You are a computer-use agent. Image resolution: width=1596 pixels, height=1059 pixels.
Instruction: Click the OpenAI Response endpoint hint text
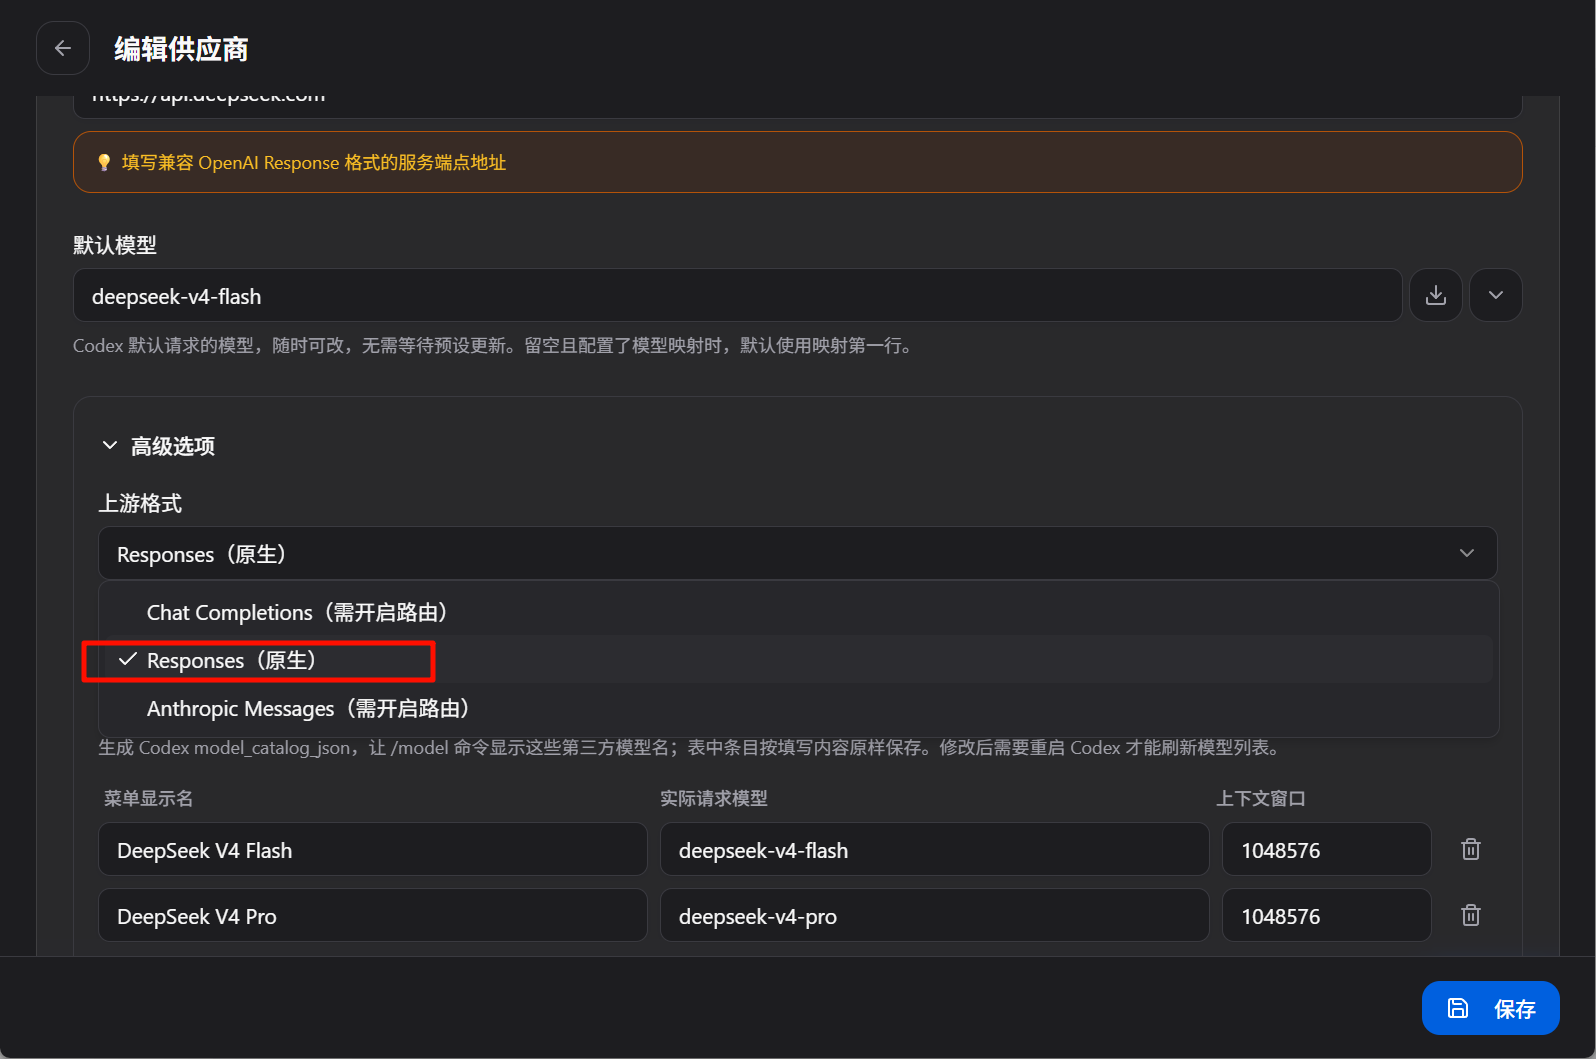click(314, 162)
